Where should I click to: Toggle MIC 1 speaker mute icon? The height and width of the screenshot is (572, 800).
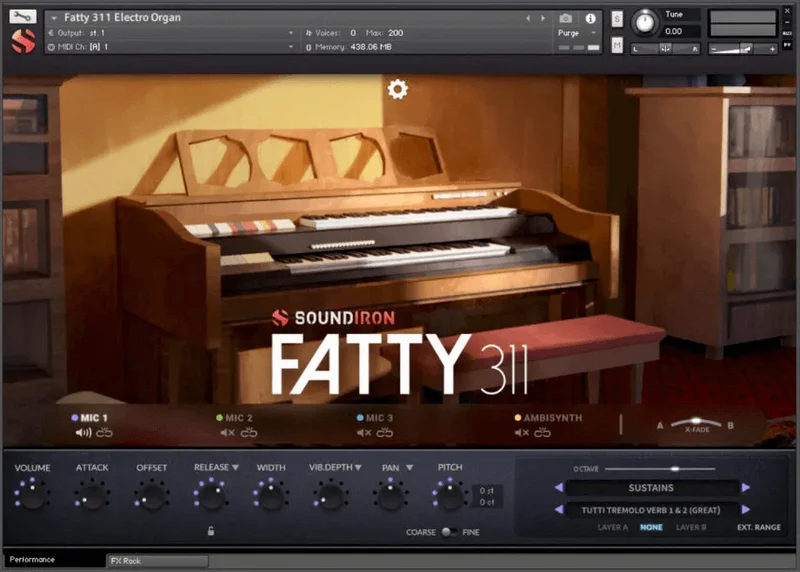coord(83,433)
